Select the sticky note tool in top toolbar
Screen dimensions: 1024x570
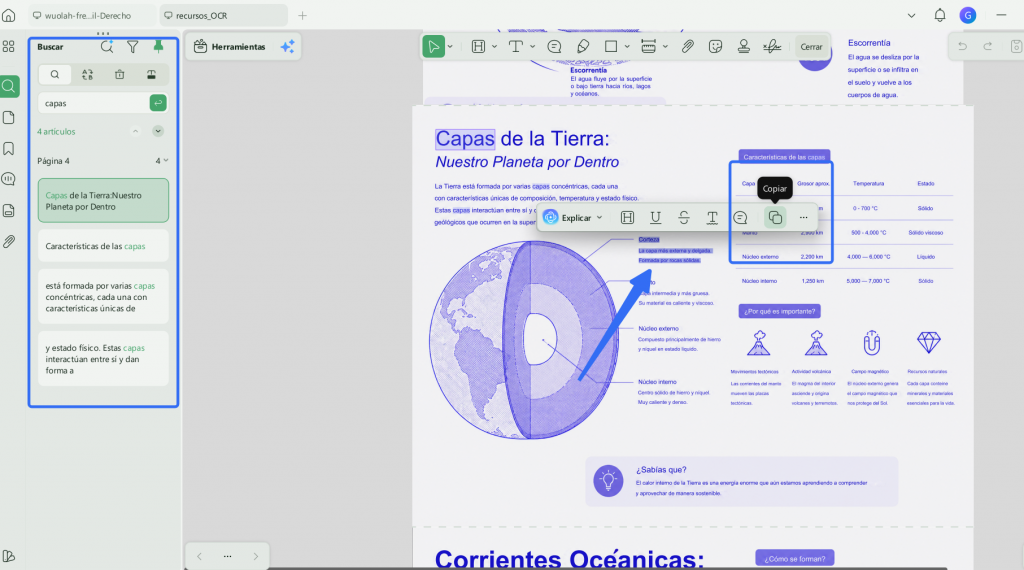click(554, 46)
